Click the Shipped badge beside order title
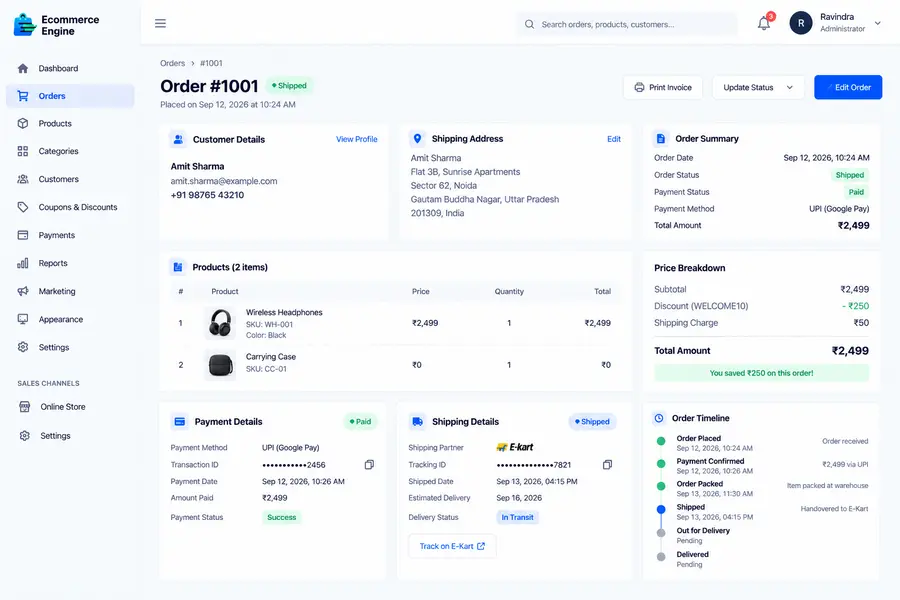 point(290,86)
